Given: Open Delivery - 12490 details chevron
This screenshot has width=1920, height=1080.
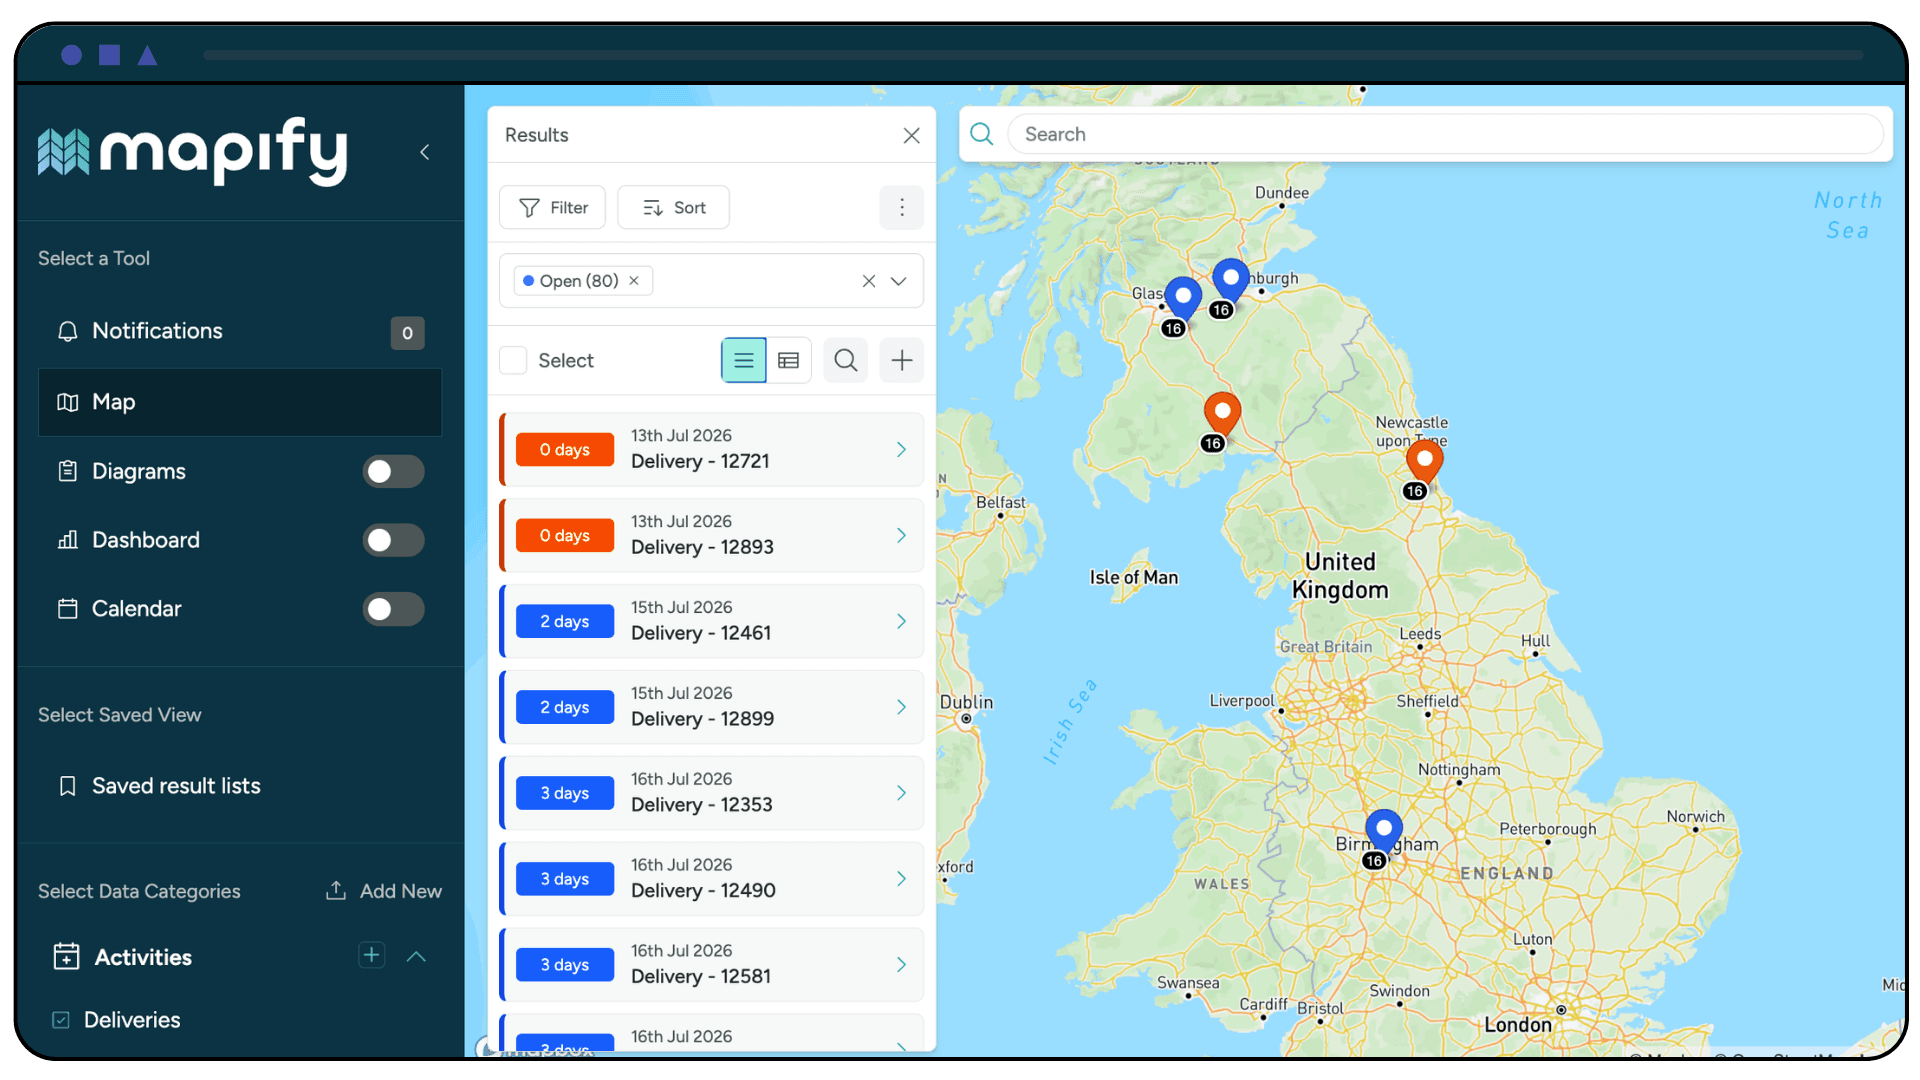Looking at the screenshot, I should pyautogui.click(x=901, y=879).
